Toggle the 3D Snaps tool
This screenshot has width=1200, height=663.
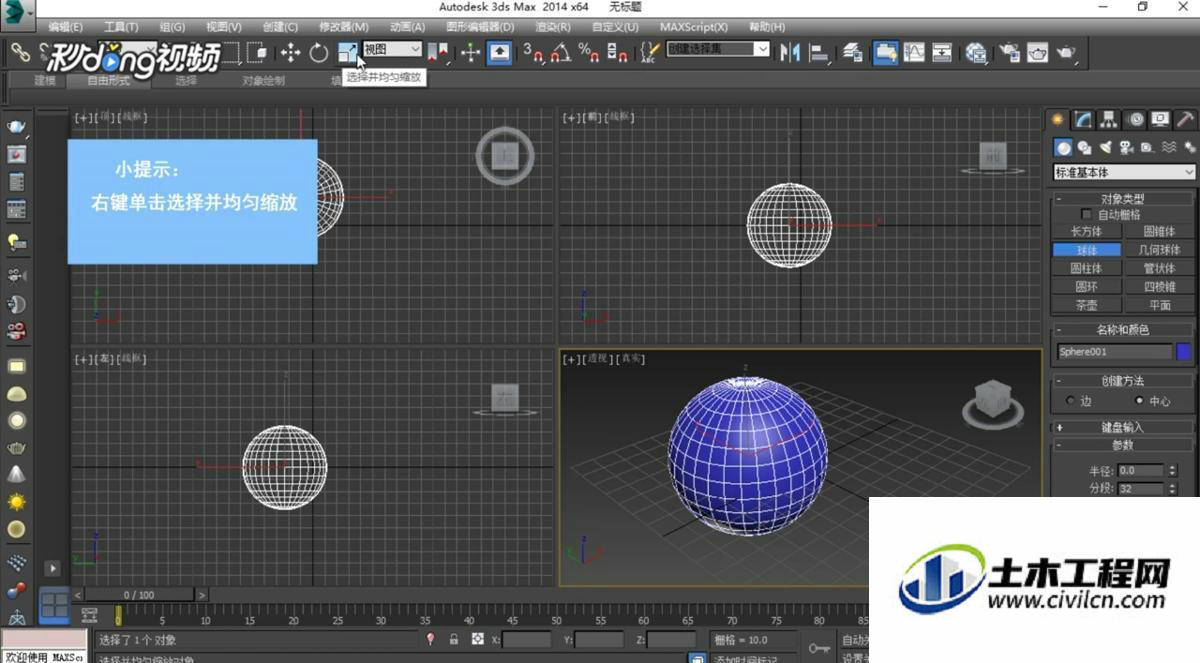533,53
